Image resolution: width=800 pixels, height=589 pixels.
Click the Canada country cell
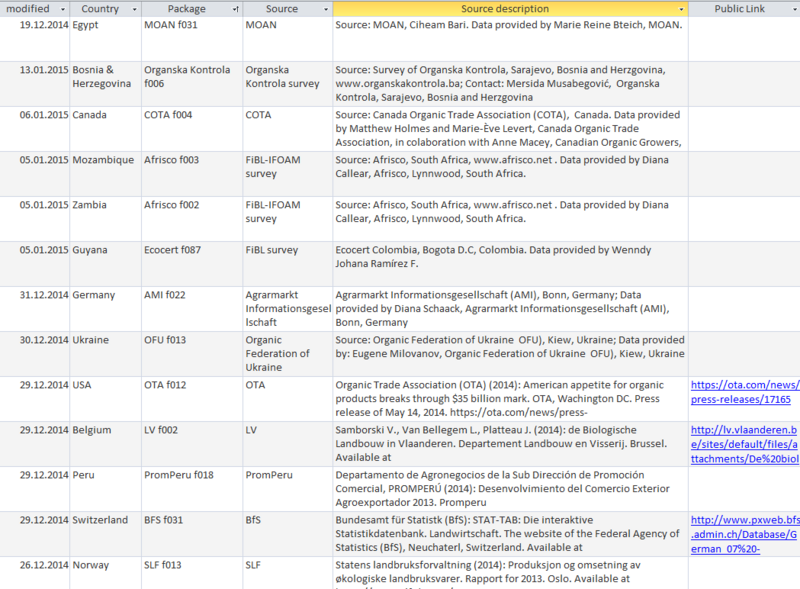pos(105,129)
